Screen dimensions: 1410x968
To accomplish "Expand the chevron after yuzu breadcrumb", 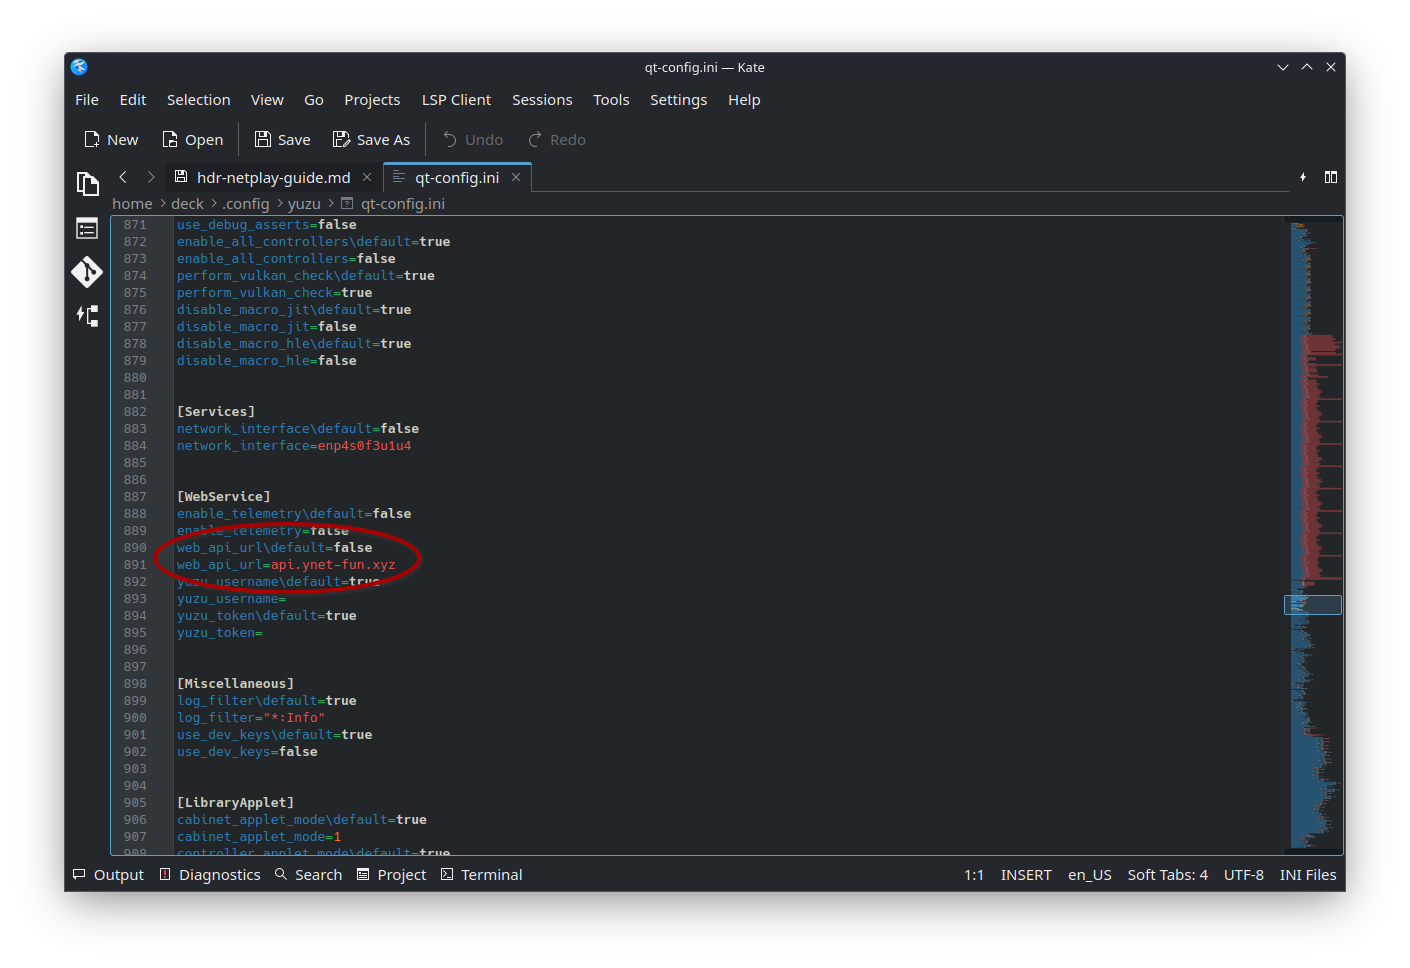I will tap(330, 204).
